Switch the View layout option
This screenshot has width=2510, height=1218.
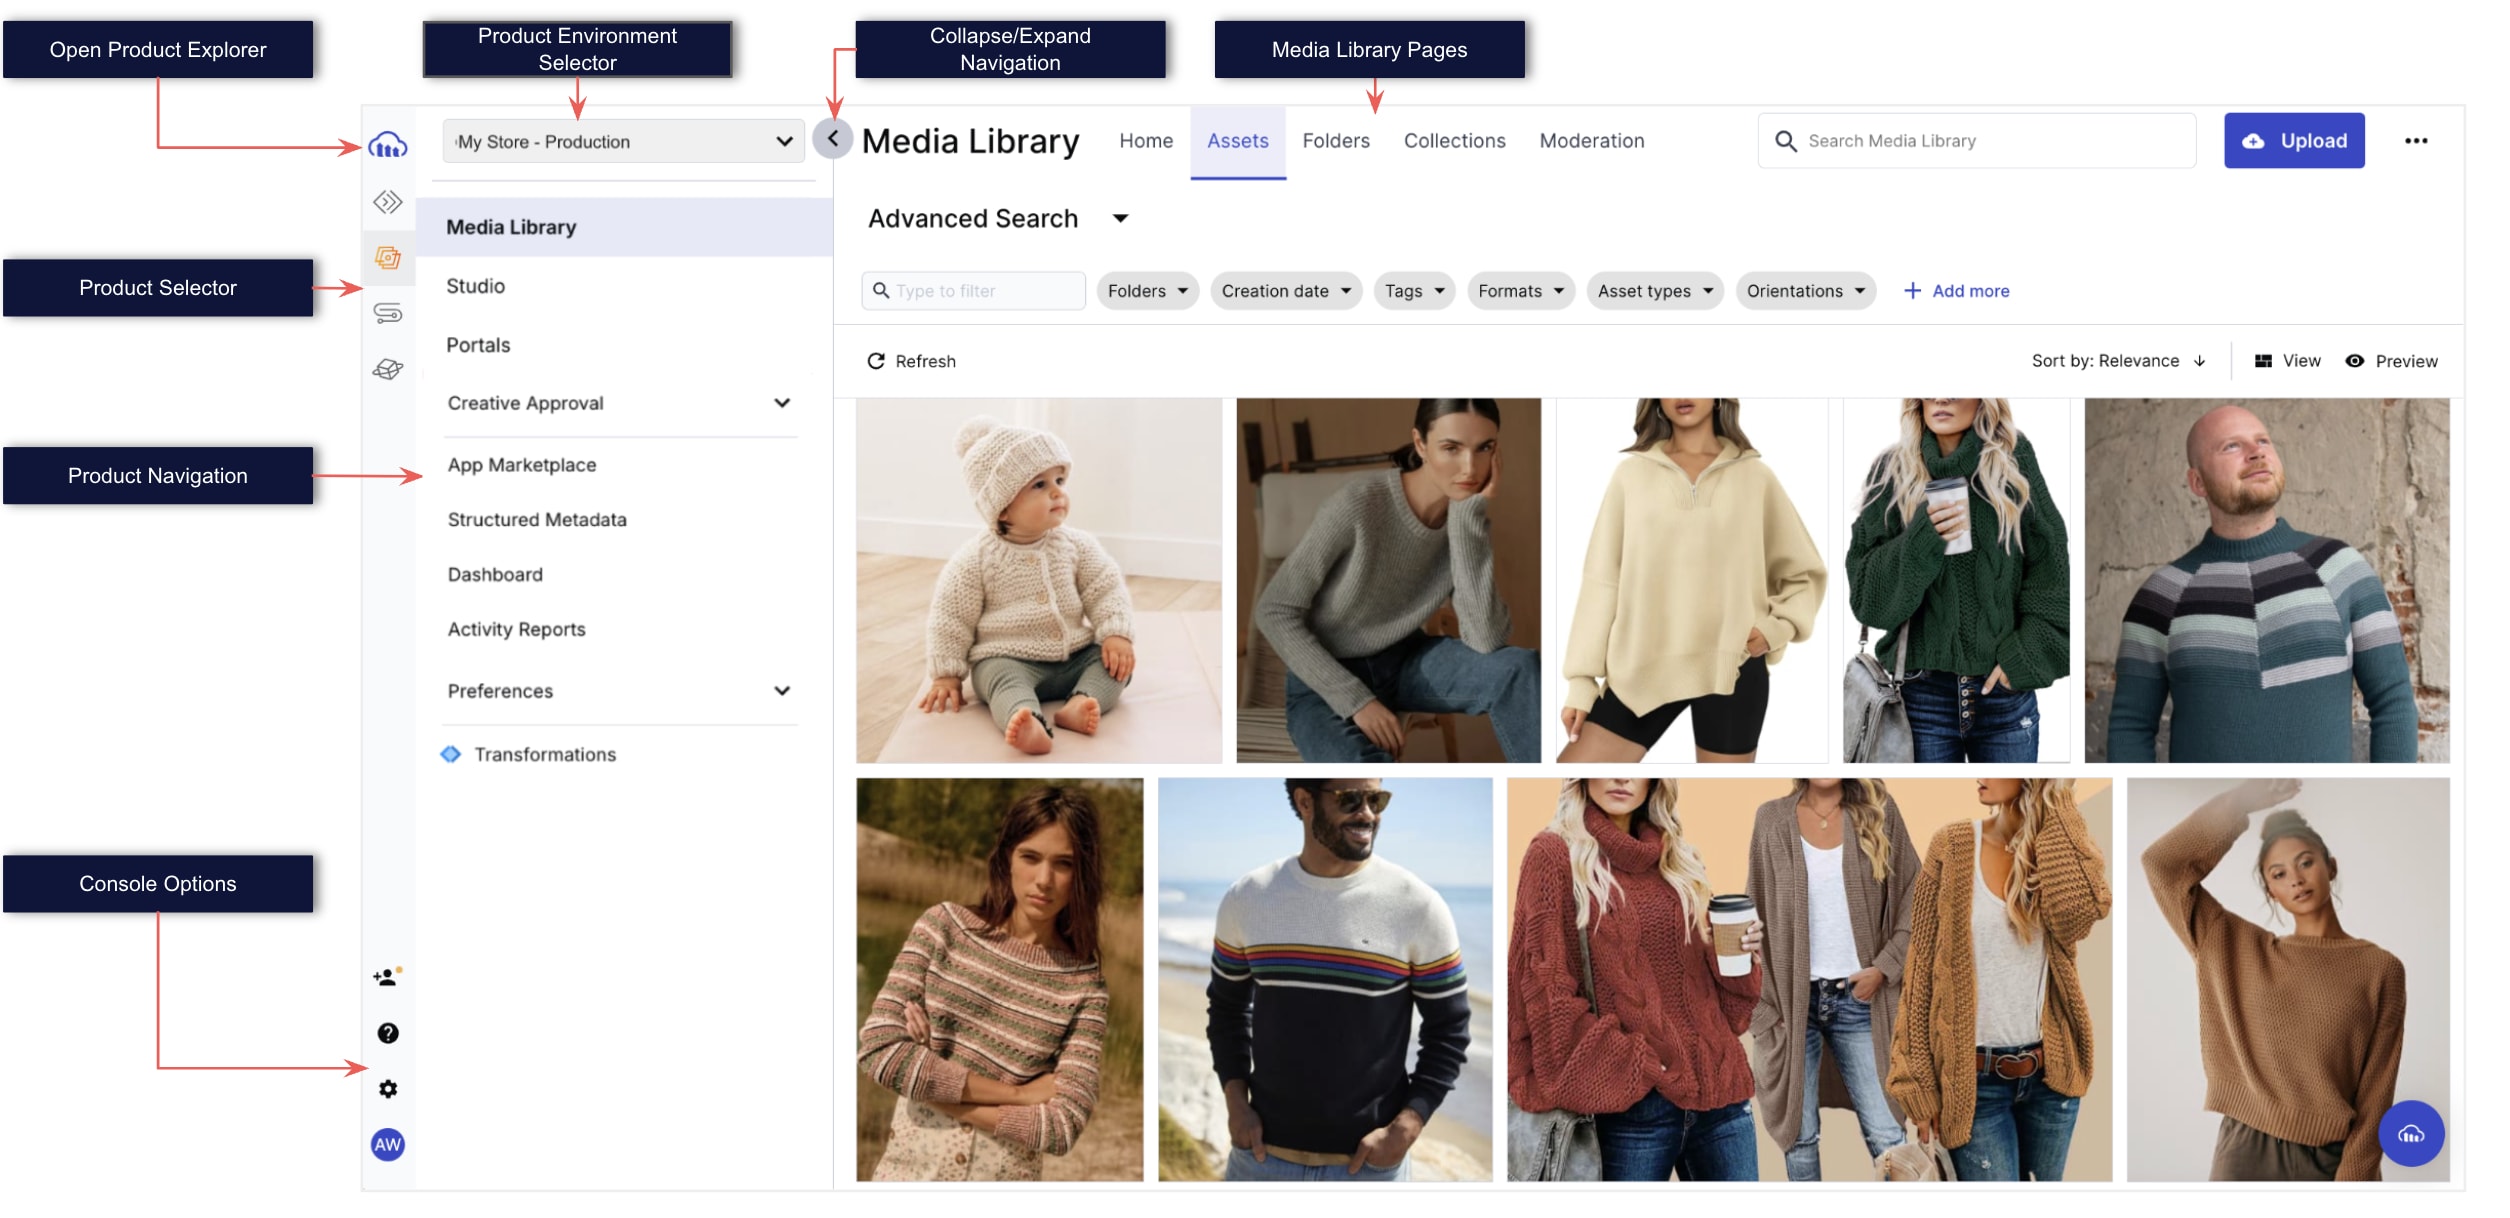pos(2287,361)
